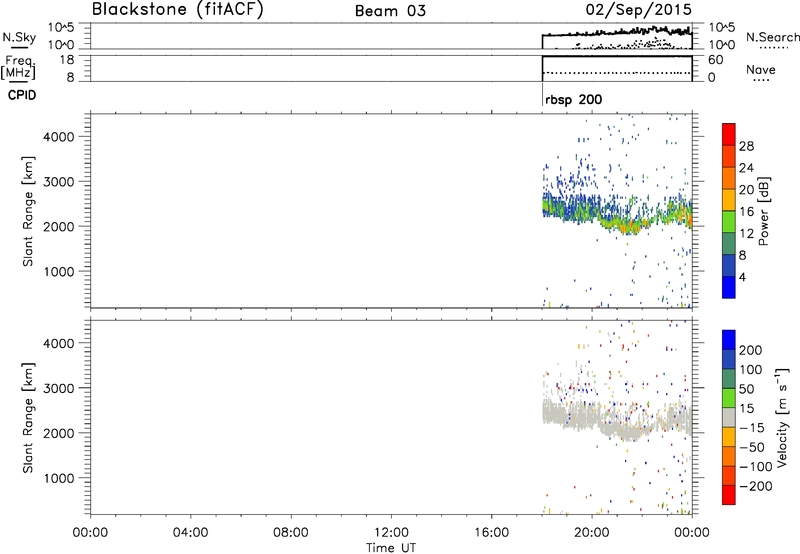Click the 'Slant Range [km]' label of velocity panel
The height and width of the screenshot is (554, 800).
click(28, 418)
